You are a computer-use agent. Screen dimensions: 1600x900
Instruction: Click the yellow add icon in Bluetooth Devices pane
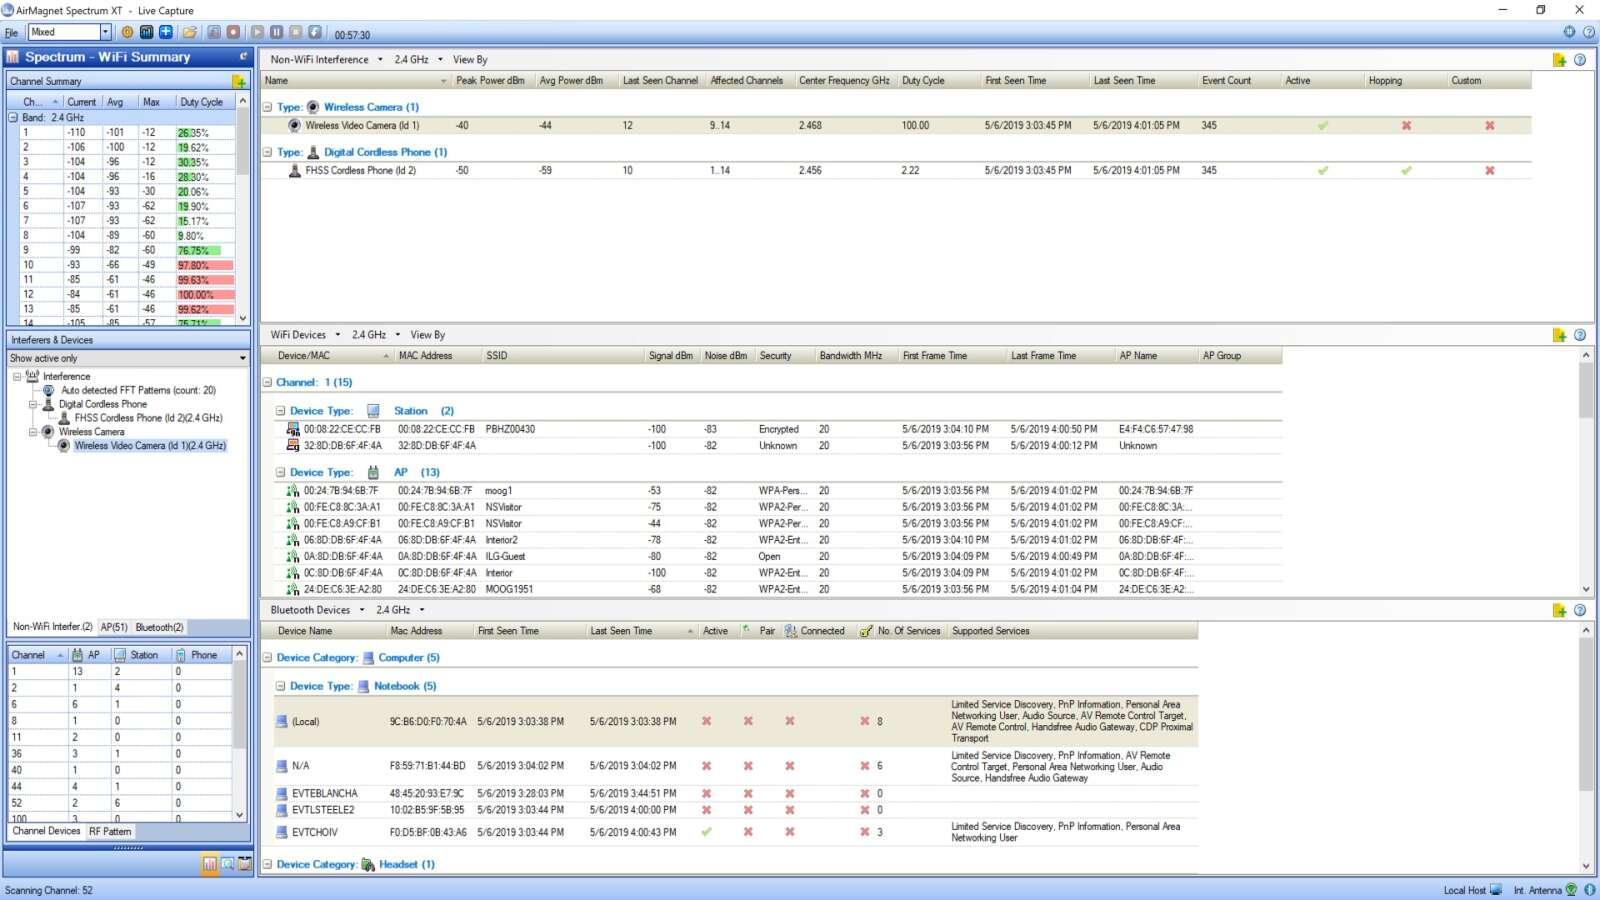pyautogui.click(x=1559, y=610)
